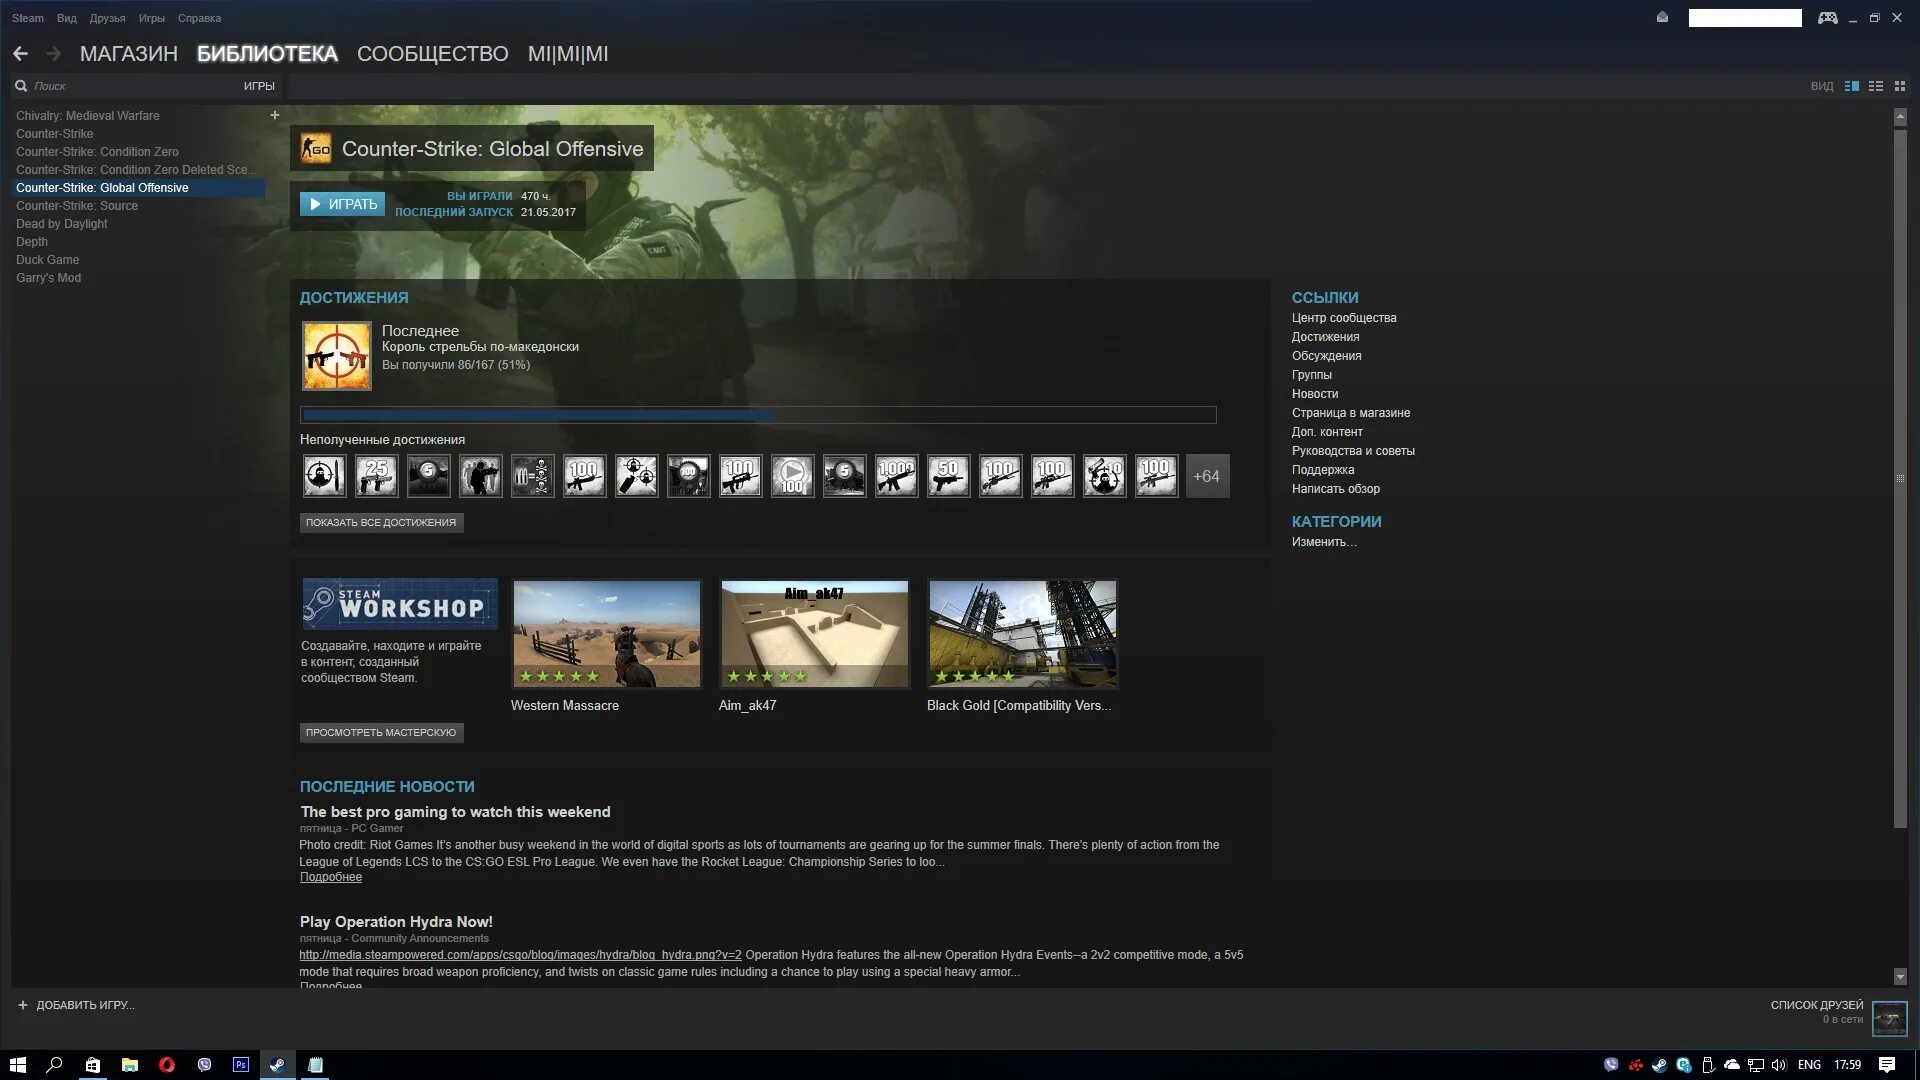Image resolution: width=1920 pixels, height=1080 pixels.
Task: Open Aim_ak47 workshop thumbnail
Action: click(x=815, y=634)
